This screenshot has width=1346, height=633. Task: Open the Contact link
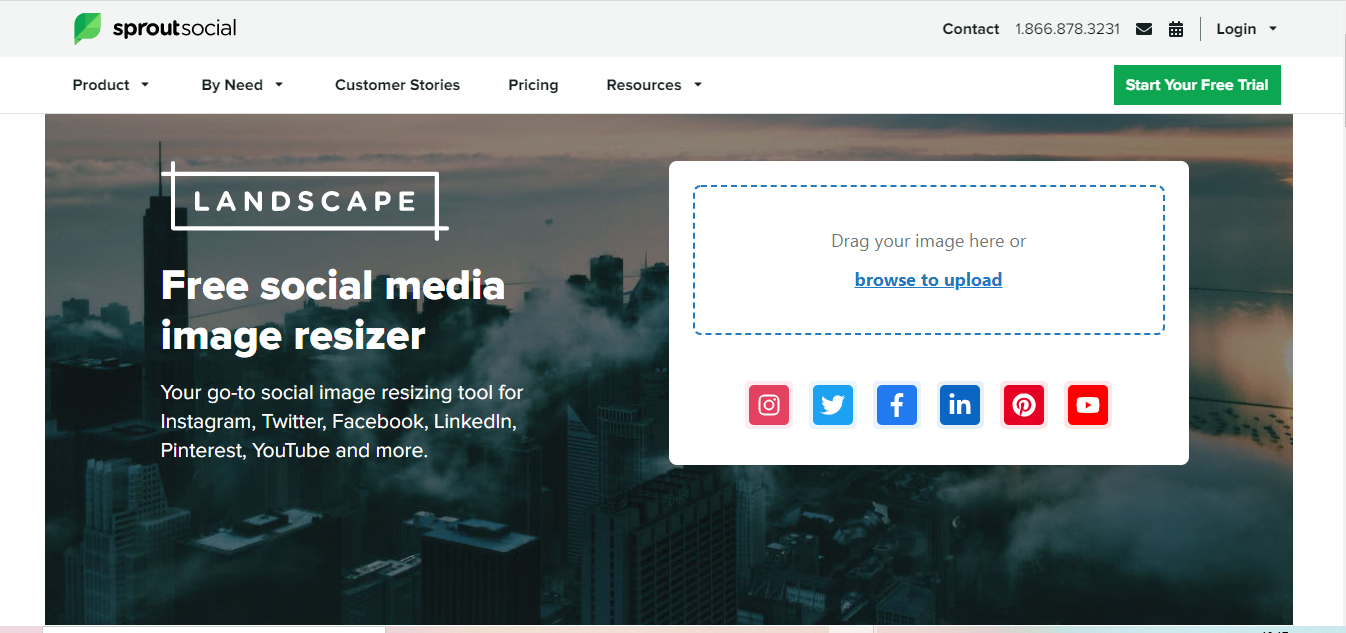pyautogui.click(x=971, y=29)
